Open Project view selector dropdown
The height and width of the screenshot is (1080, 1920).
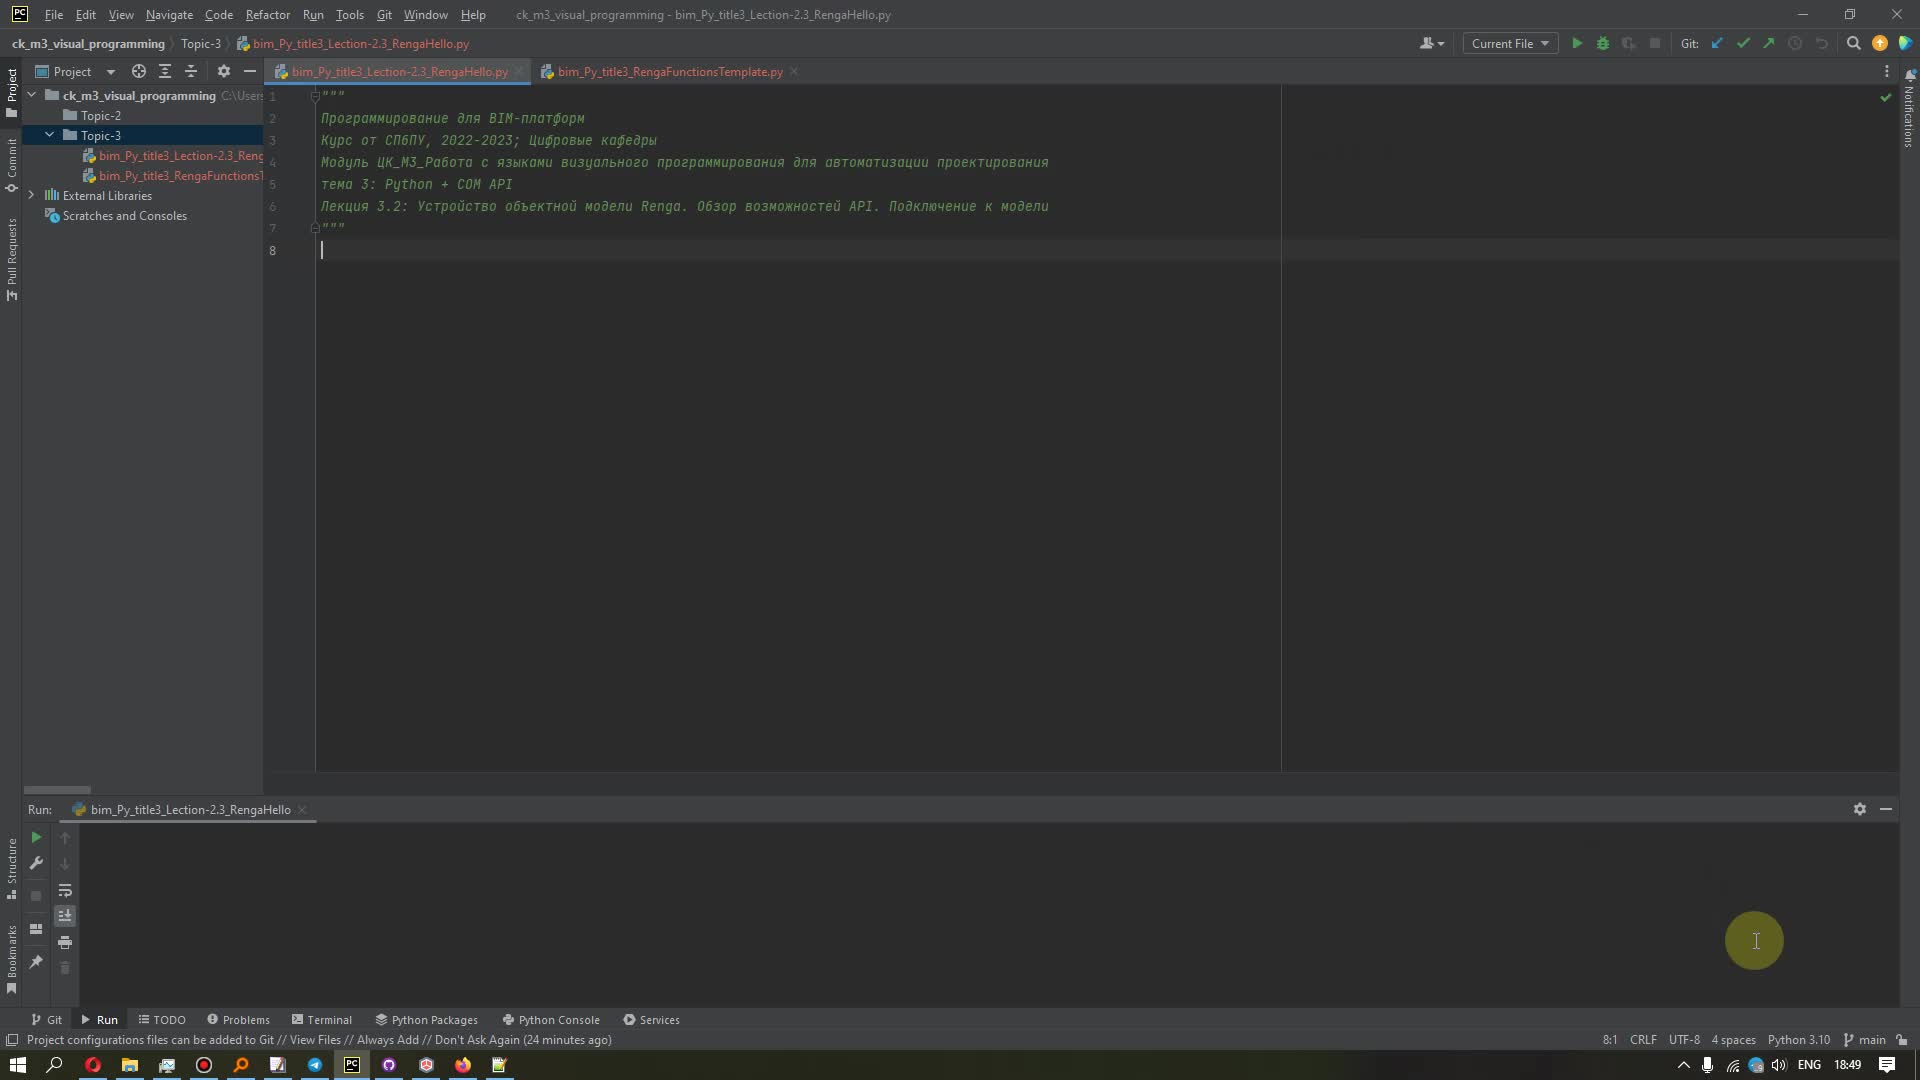(75, 71)
